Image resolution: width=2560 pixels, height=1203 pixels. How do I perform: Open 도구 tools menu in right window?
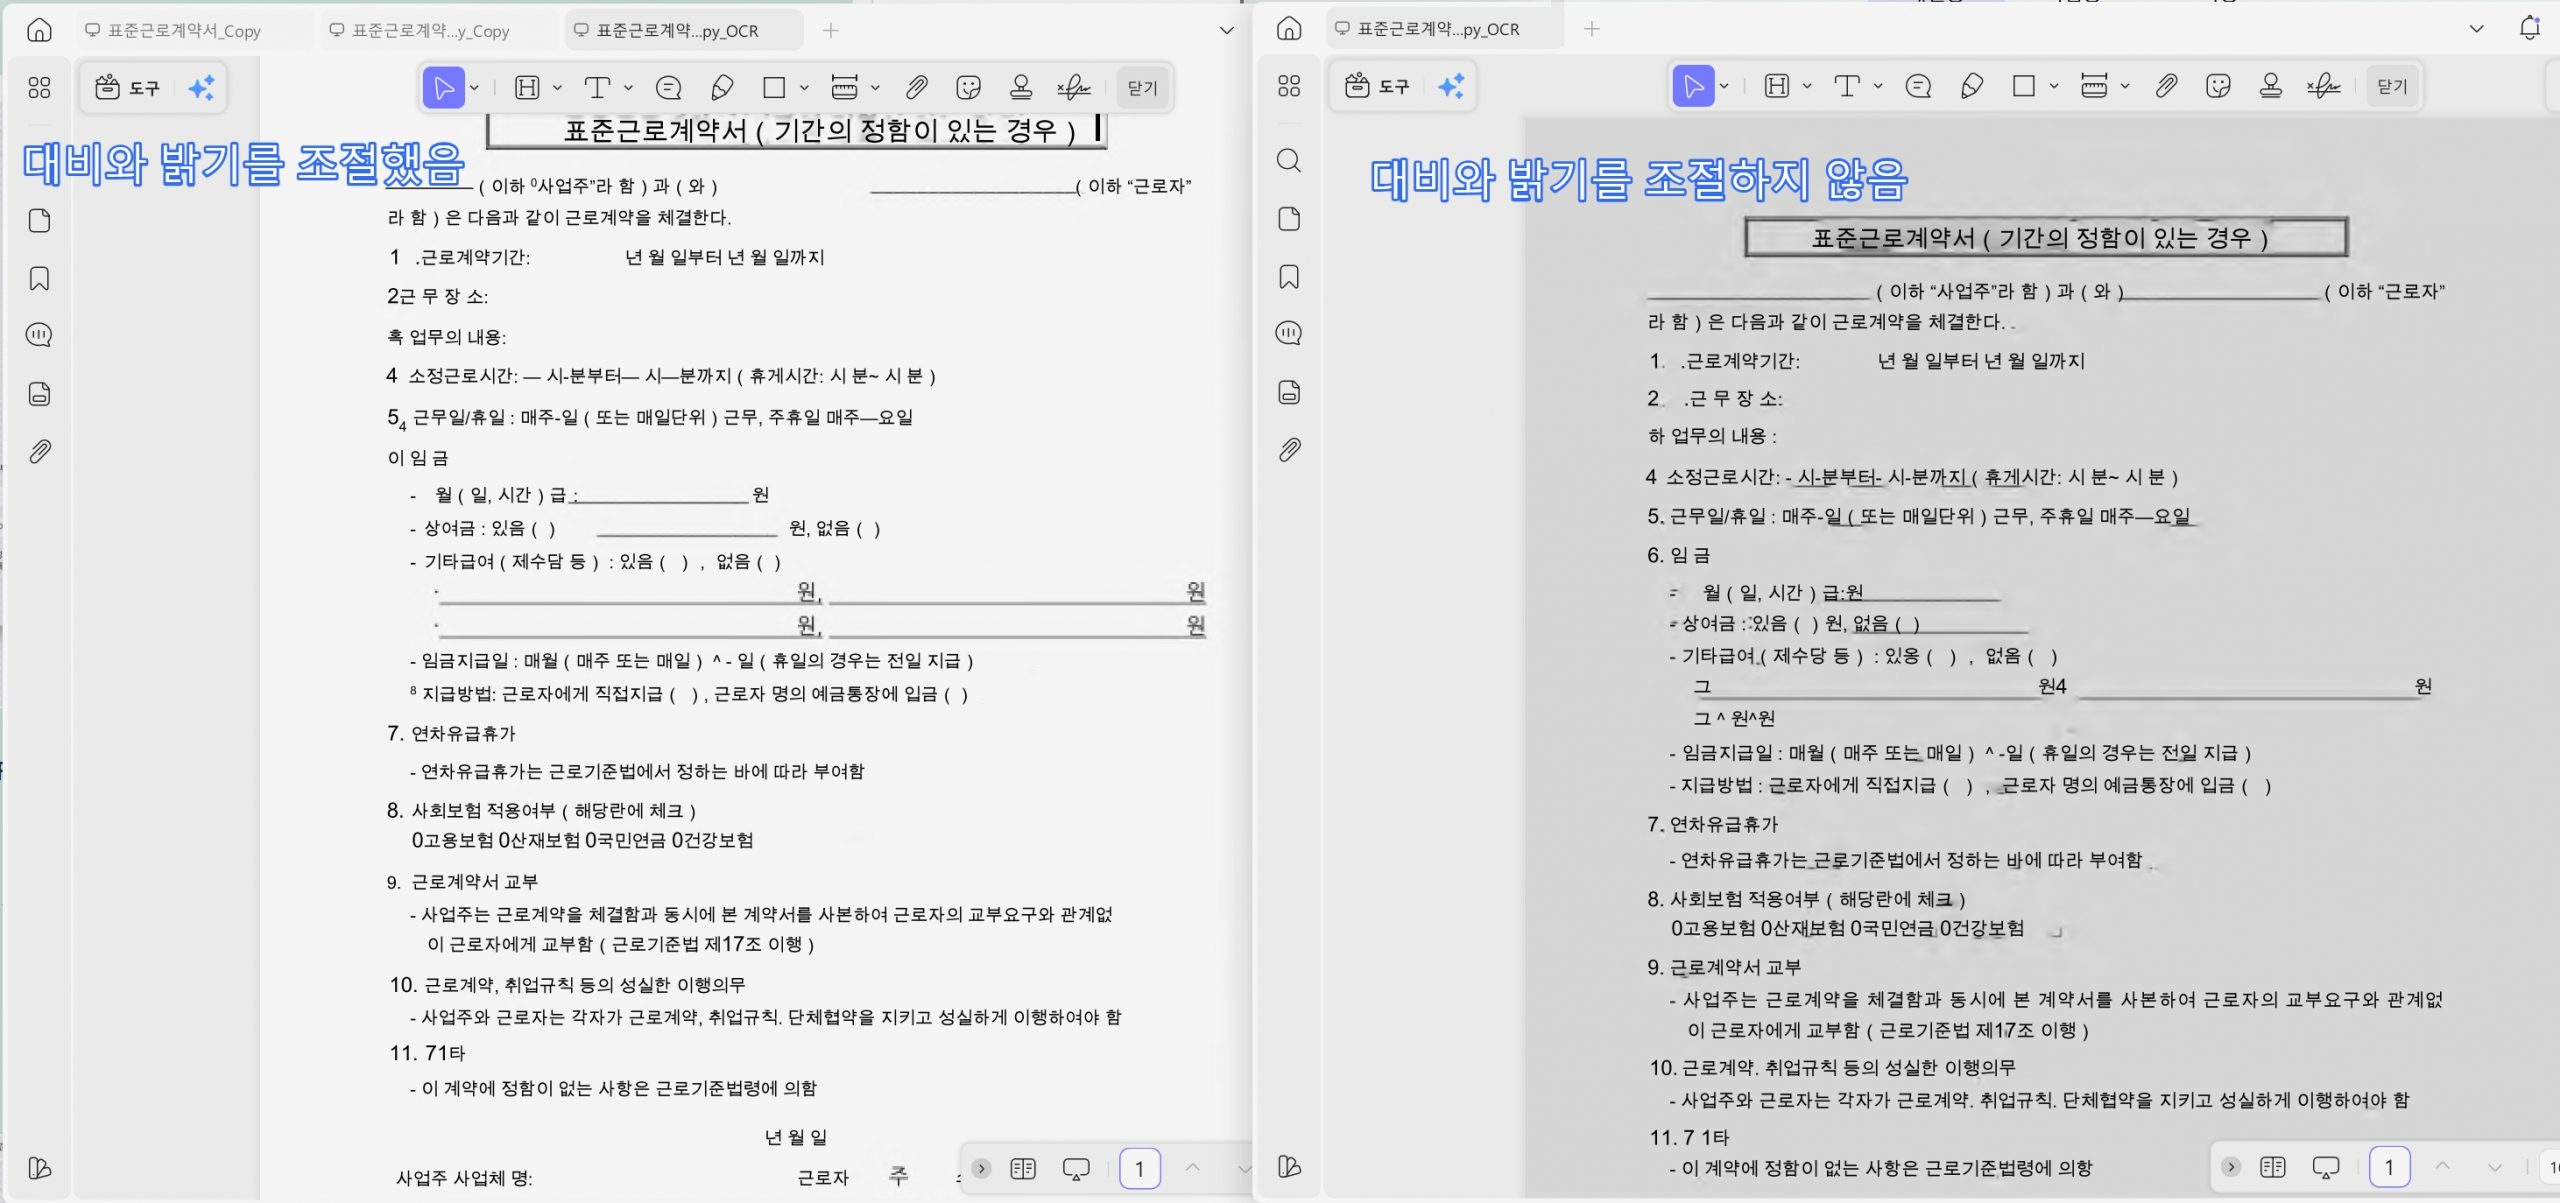click(x=1377, y=86)
